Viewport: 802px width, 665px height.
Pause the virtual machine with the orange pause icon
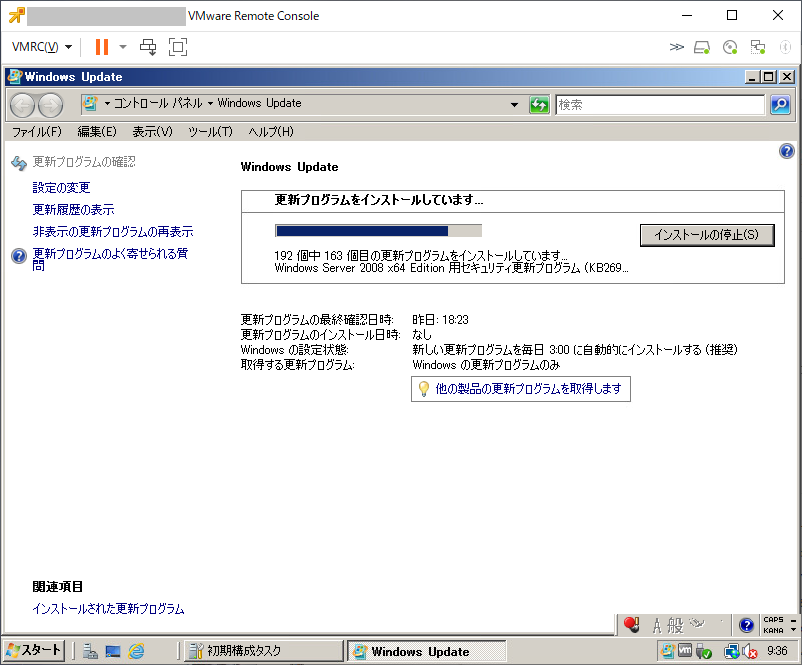click(x=102, y=47)
